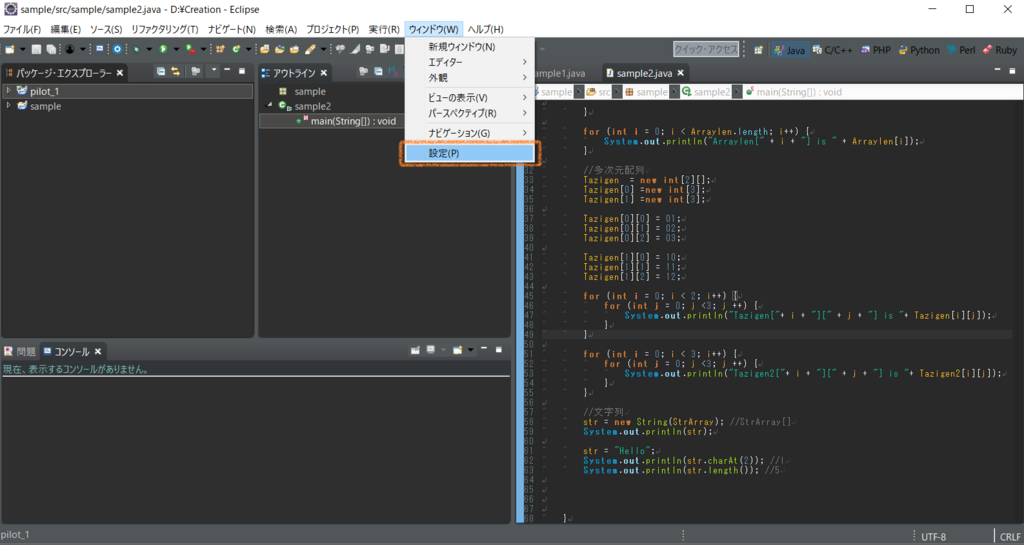Collapse sample2 class in Outline

point(268,106)
